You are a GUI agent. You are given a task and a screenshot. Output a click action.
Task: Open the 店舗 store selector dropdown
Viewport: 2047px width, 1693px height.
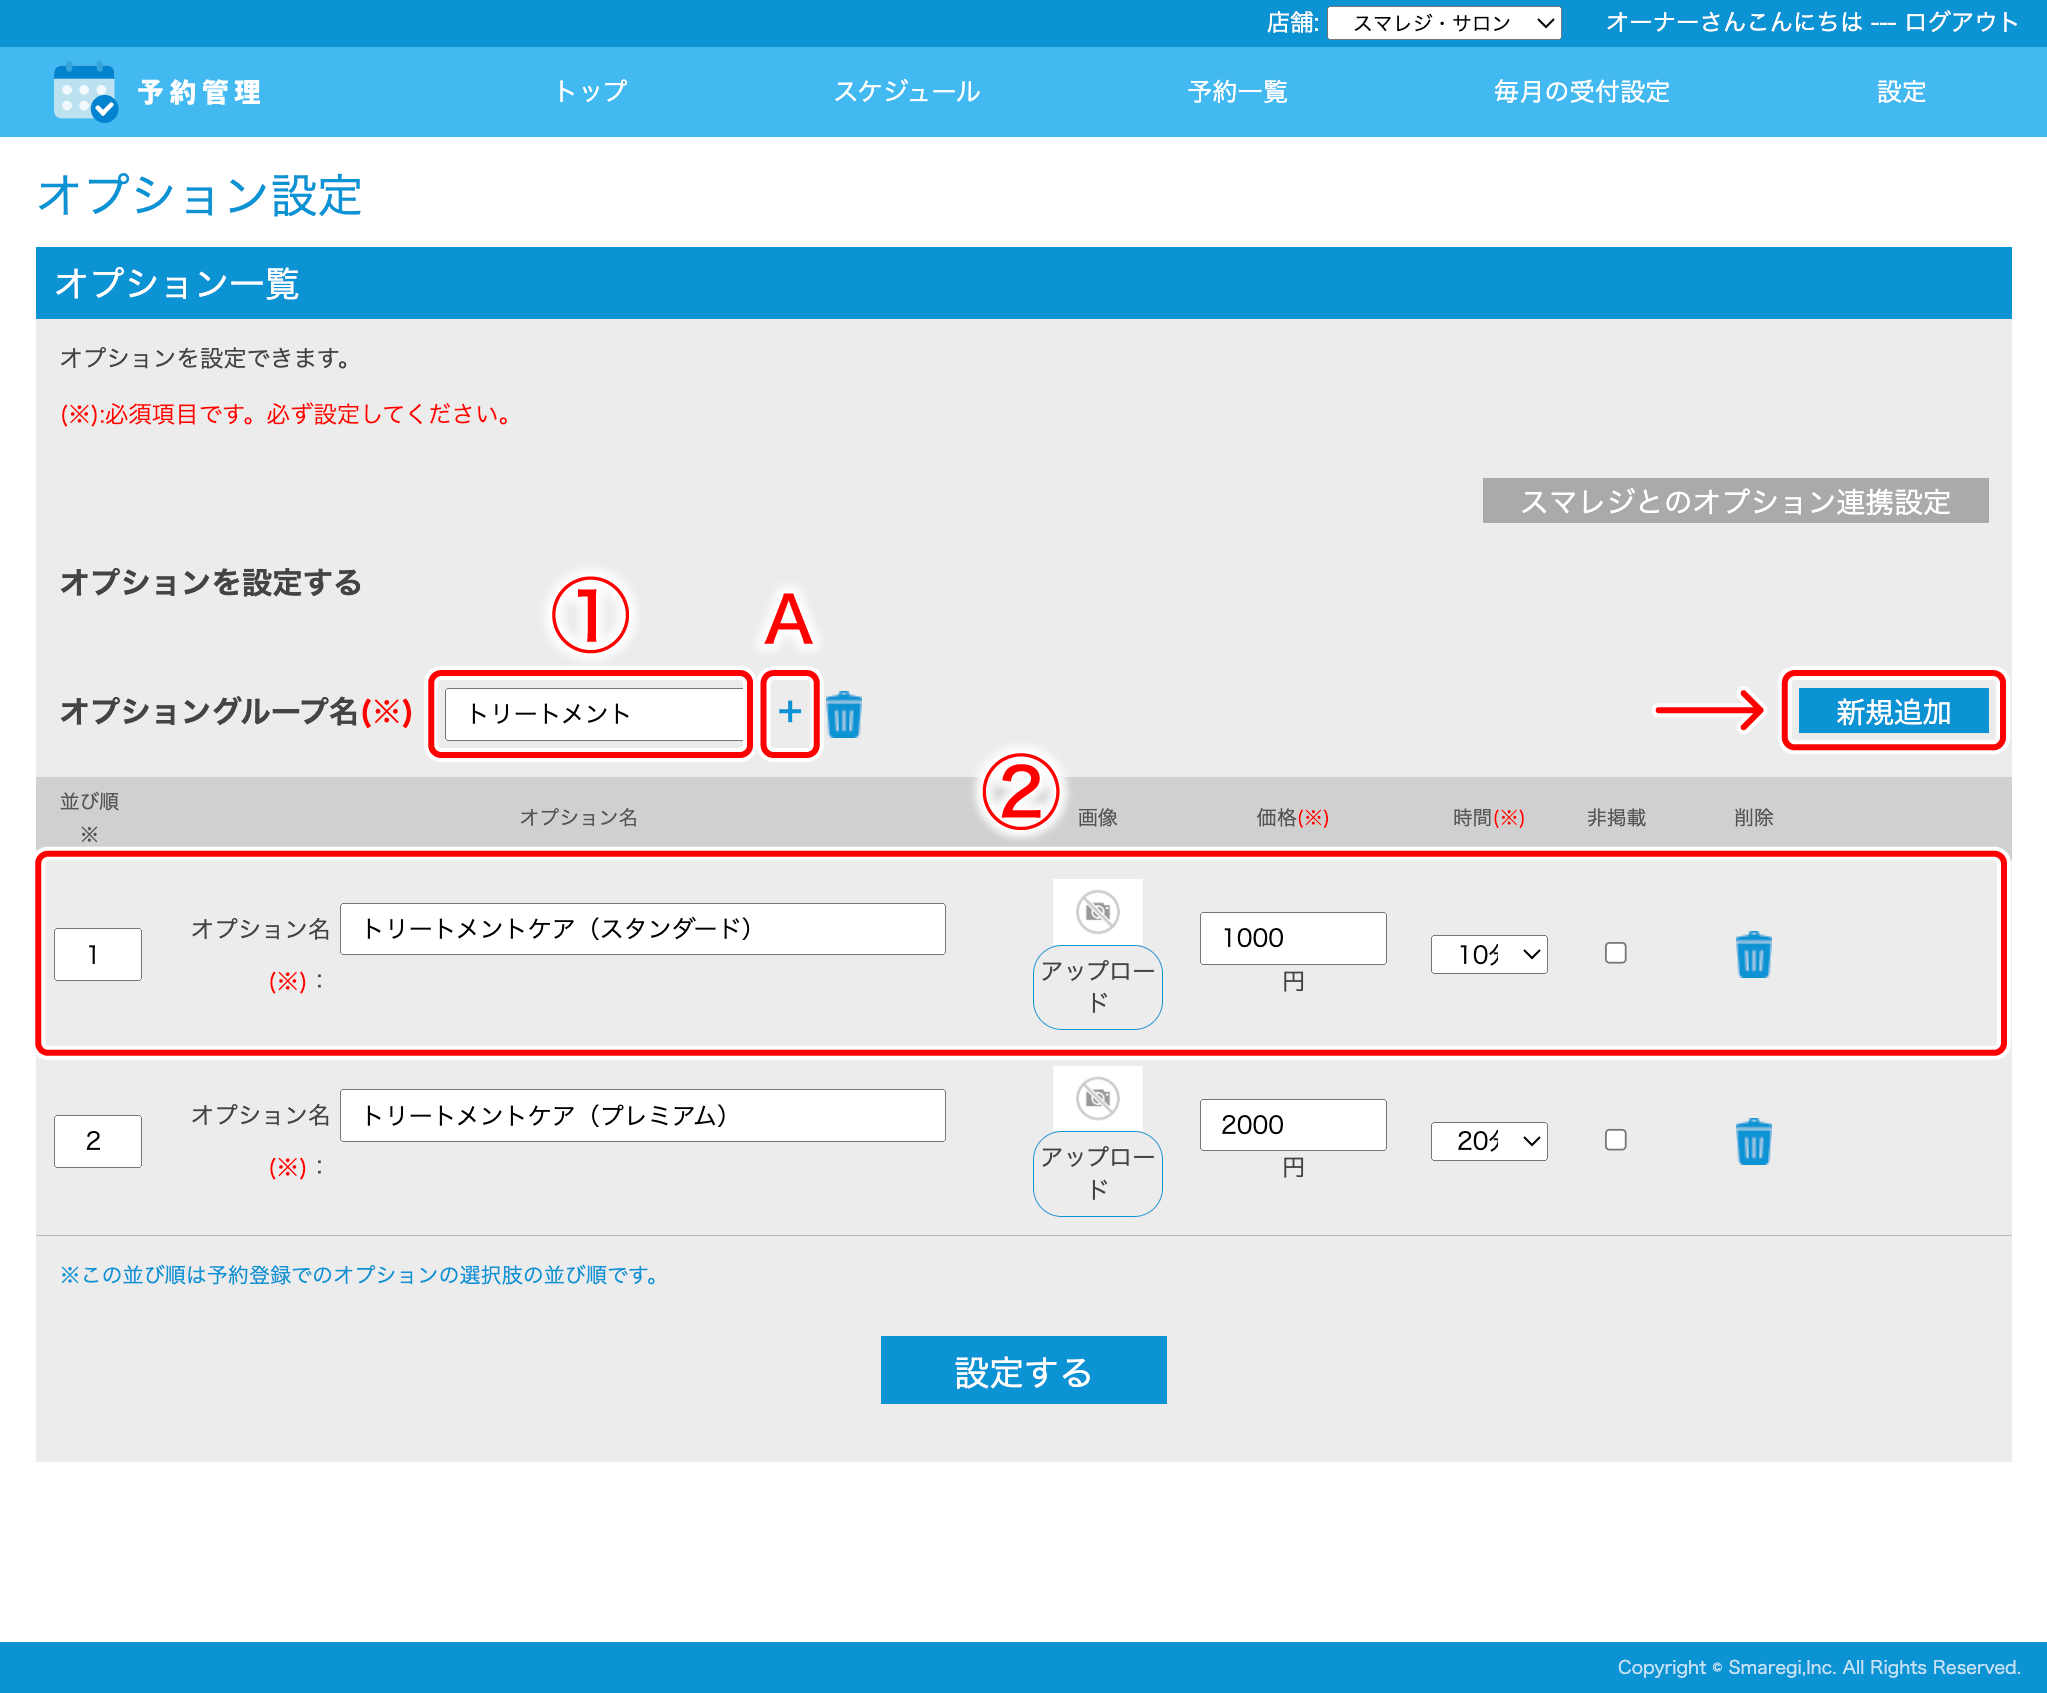pyautogui.click(x=1443, y=22)
